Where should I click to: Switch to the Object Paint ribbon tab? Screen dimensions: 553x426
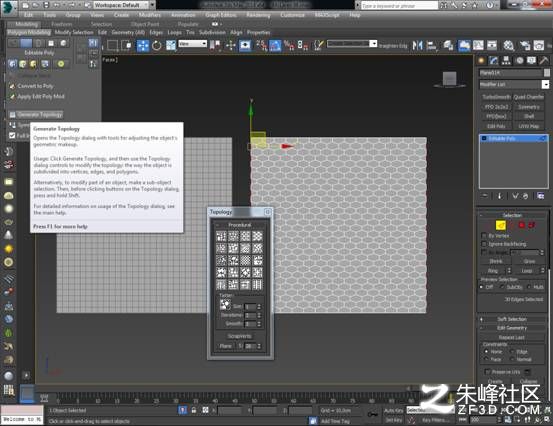point(145,24)
